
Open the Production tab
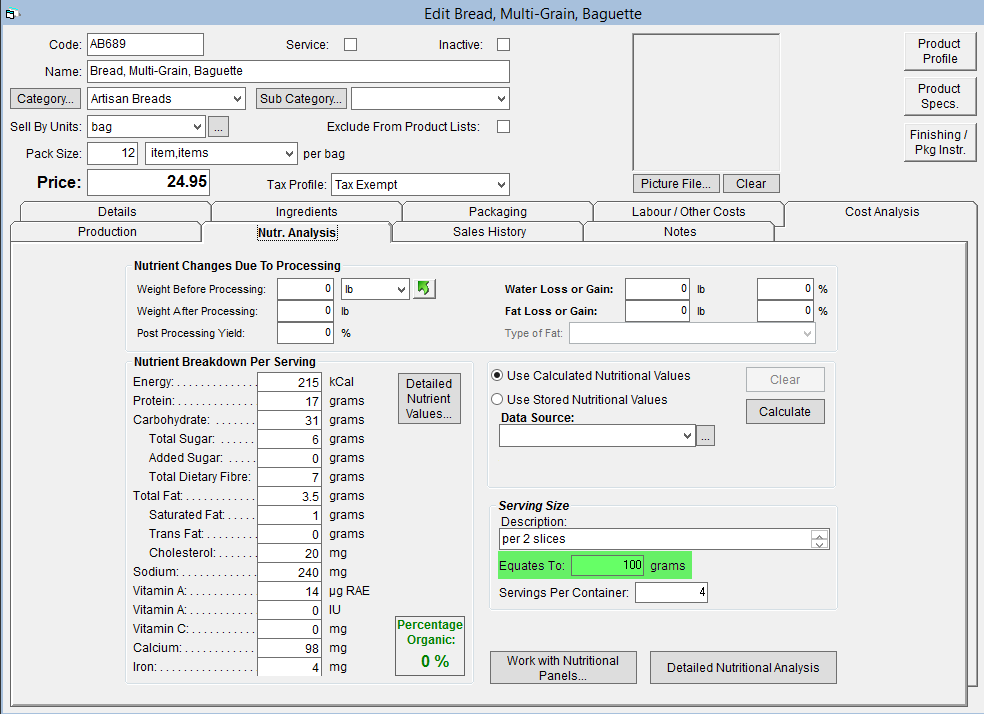coord(107,232)
